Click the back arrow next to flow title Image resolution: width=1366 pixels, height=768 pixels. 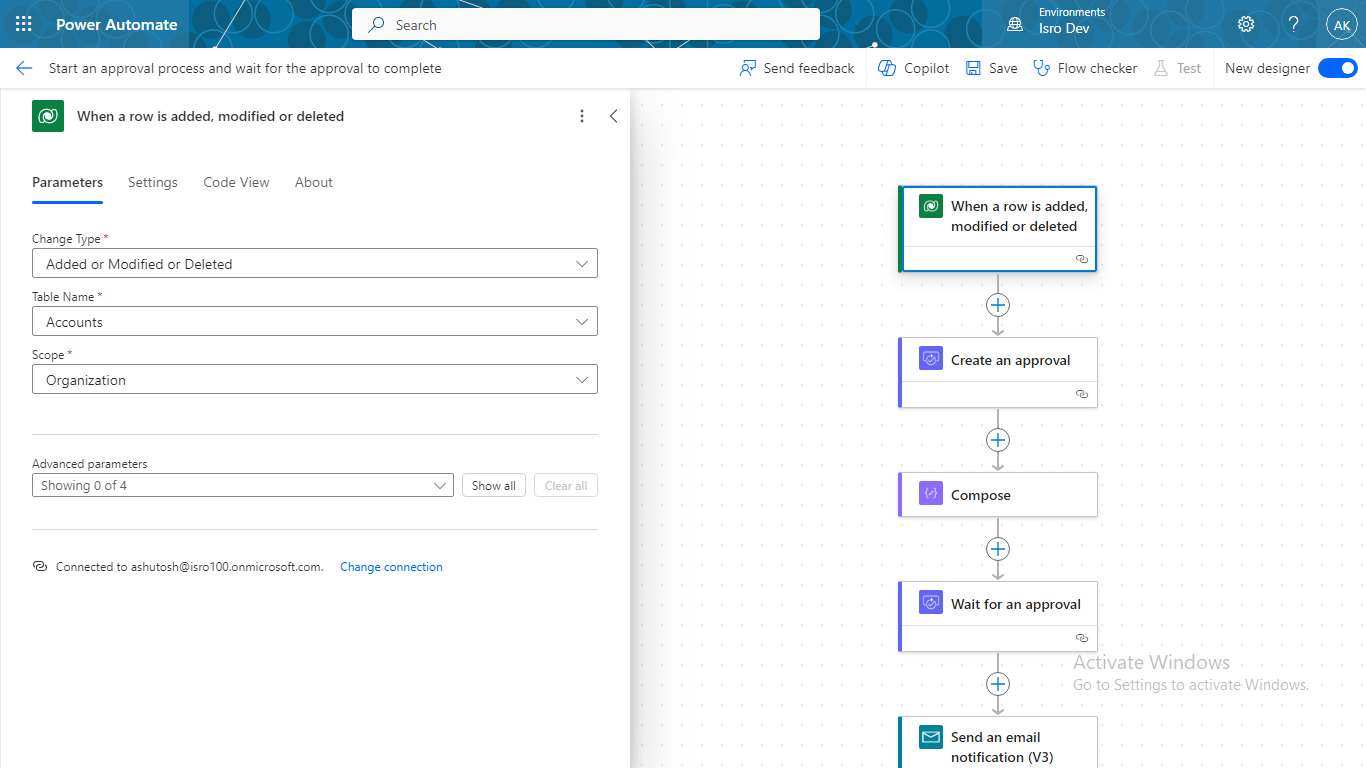coord(24,68)
